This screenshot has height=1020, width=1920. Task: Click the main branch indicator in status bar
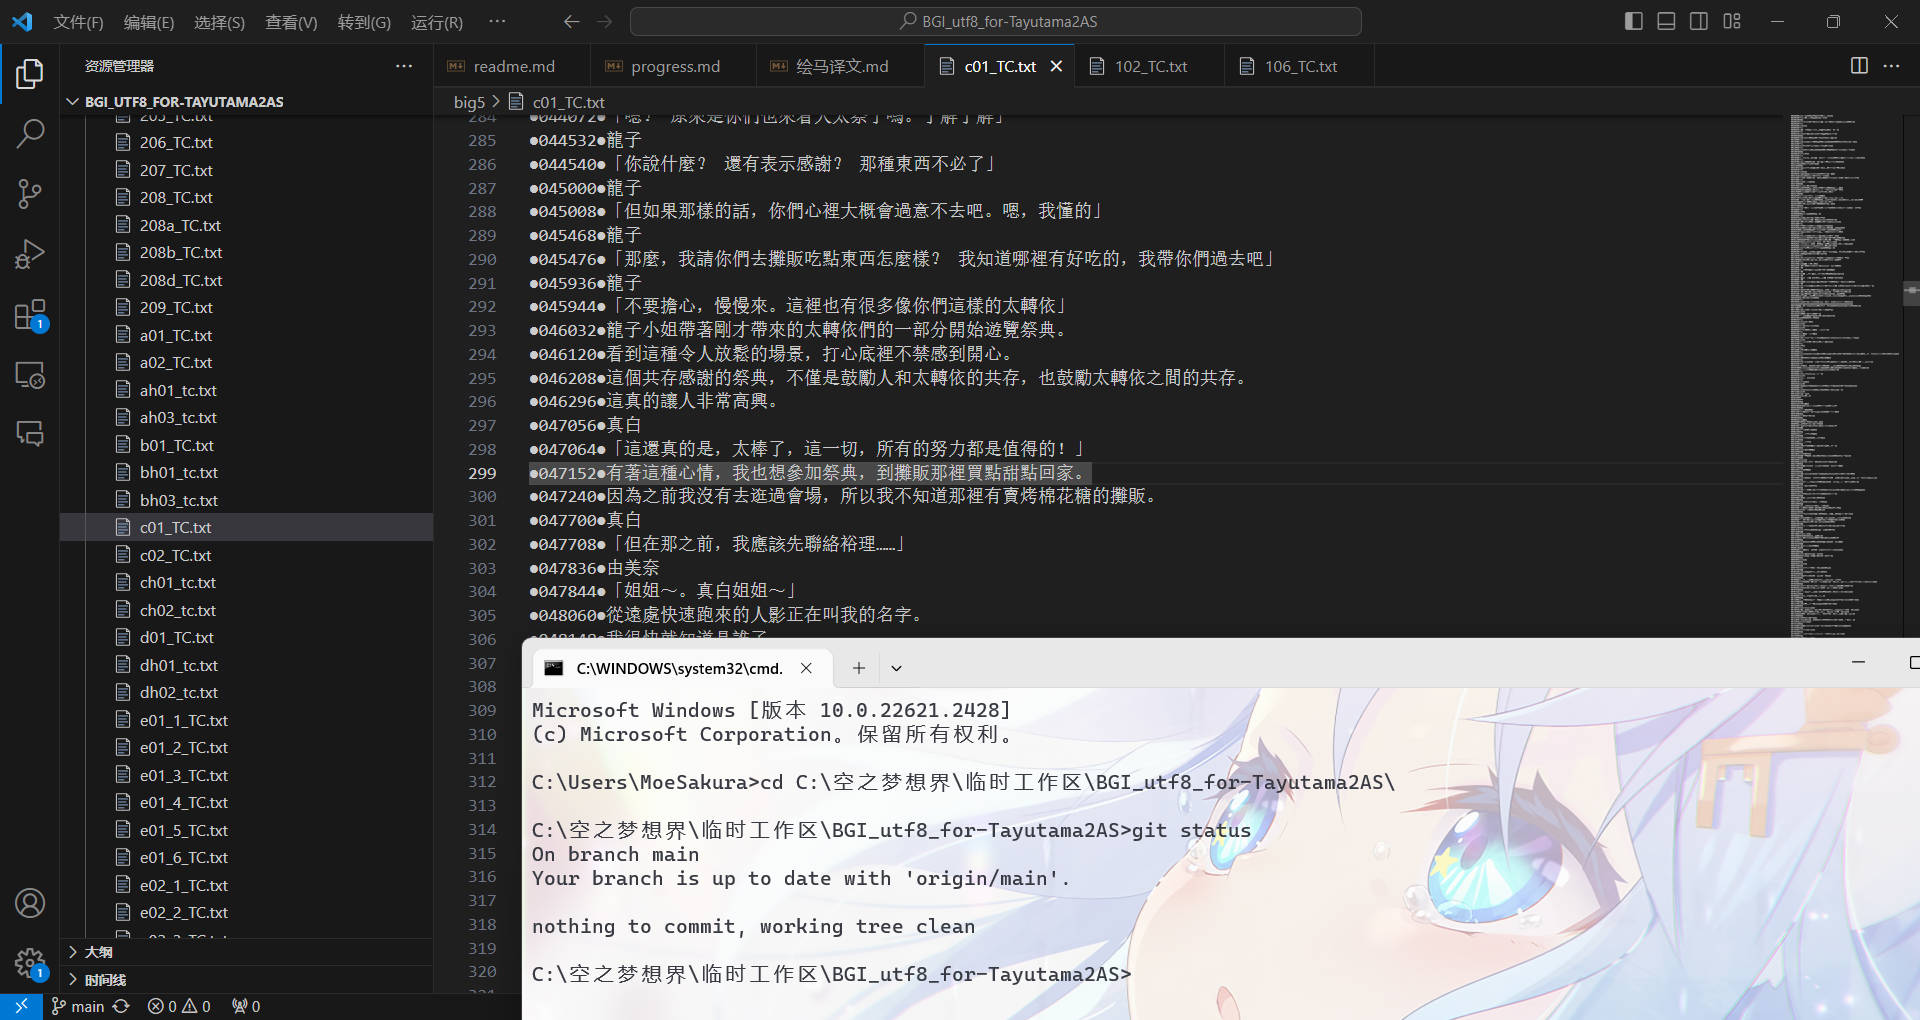click(78, 1006)
